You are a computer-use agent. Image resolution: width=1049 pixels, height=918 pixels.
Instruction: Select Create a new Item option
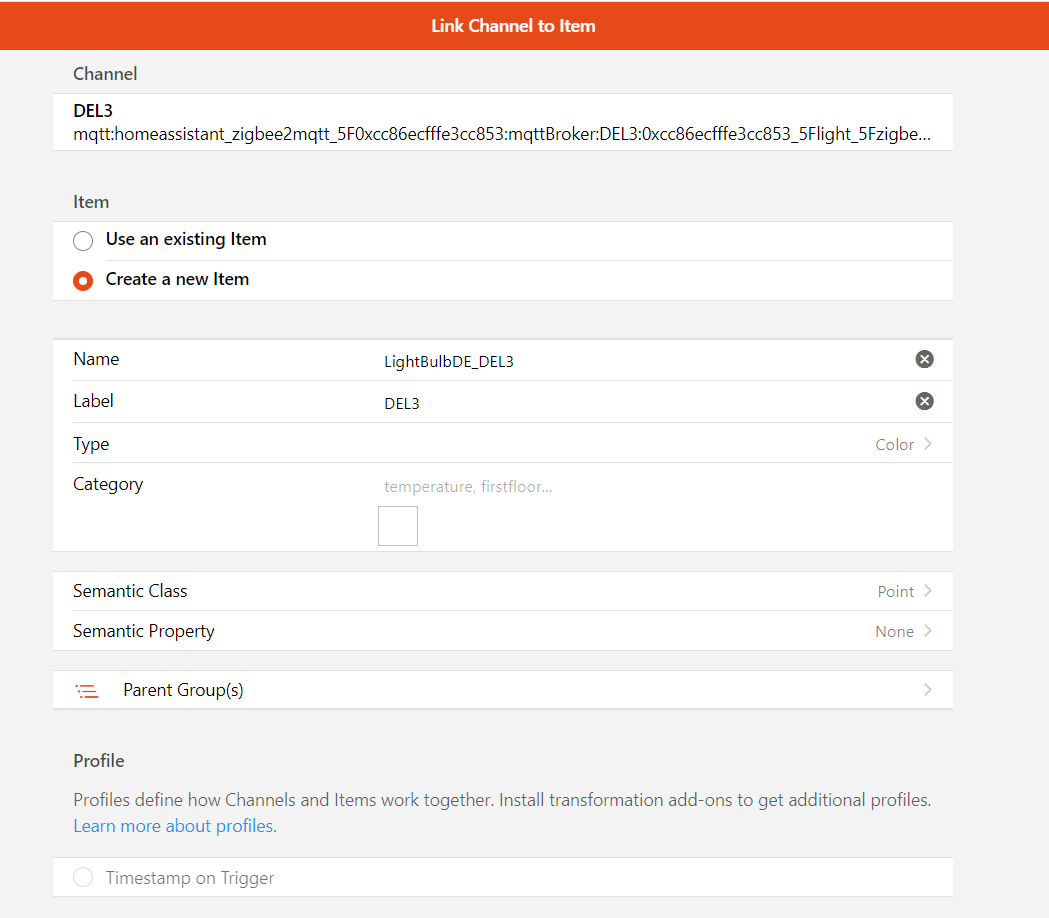[x=84, y=281]
